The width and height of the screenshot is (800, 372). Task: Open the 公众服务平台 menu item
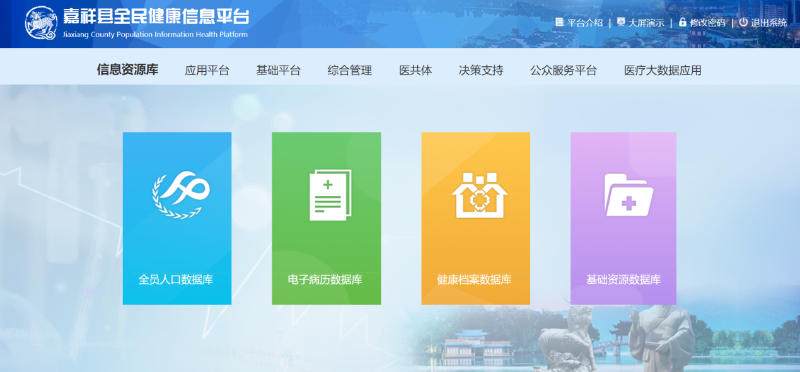tap(563, 70)
